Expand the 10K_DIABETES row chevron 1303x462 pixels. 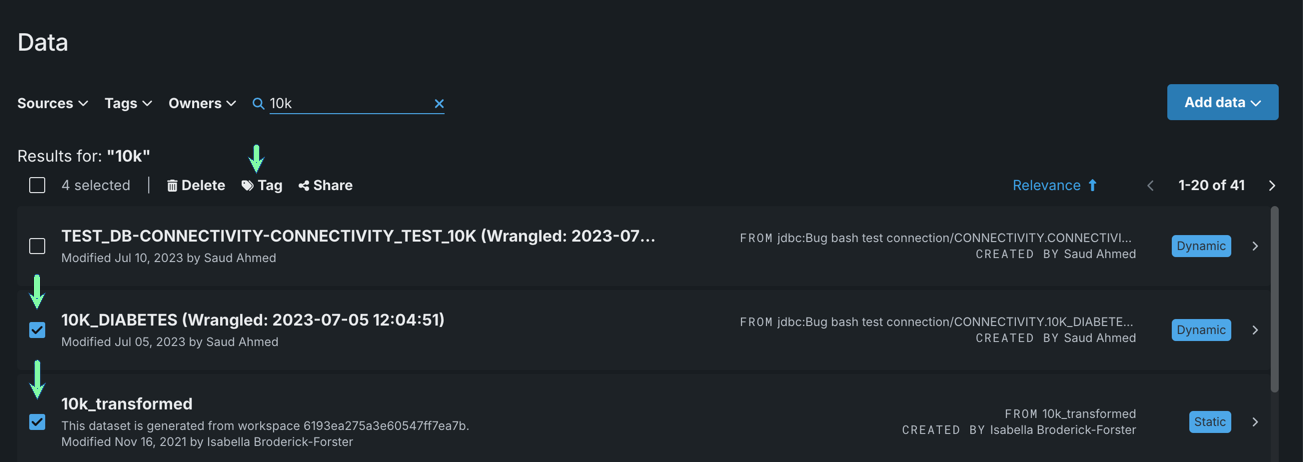pyautogui.click(x=1255, y=330)
